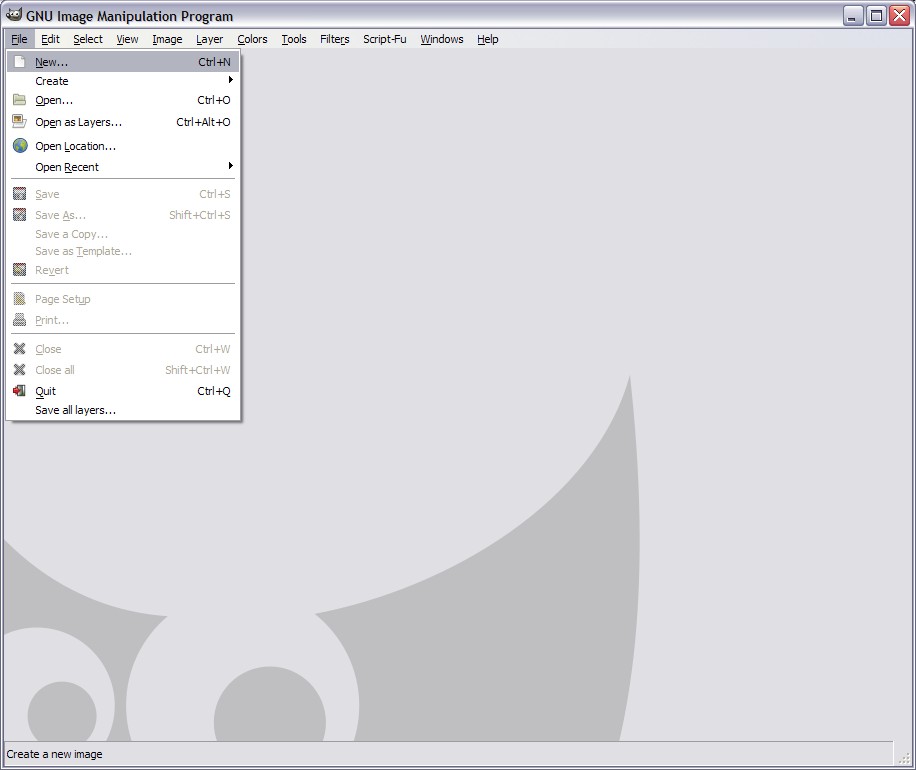Click the globe icon for Open Location
The height and width of the screenshot is (770, 916).
tap(19, 146)
